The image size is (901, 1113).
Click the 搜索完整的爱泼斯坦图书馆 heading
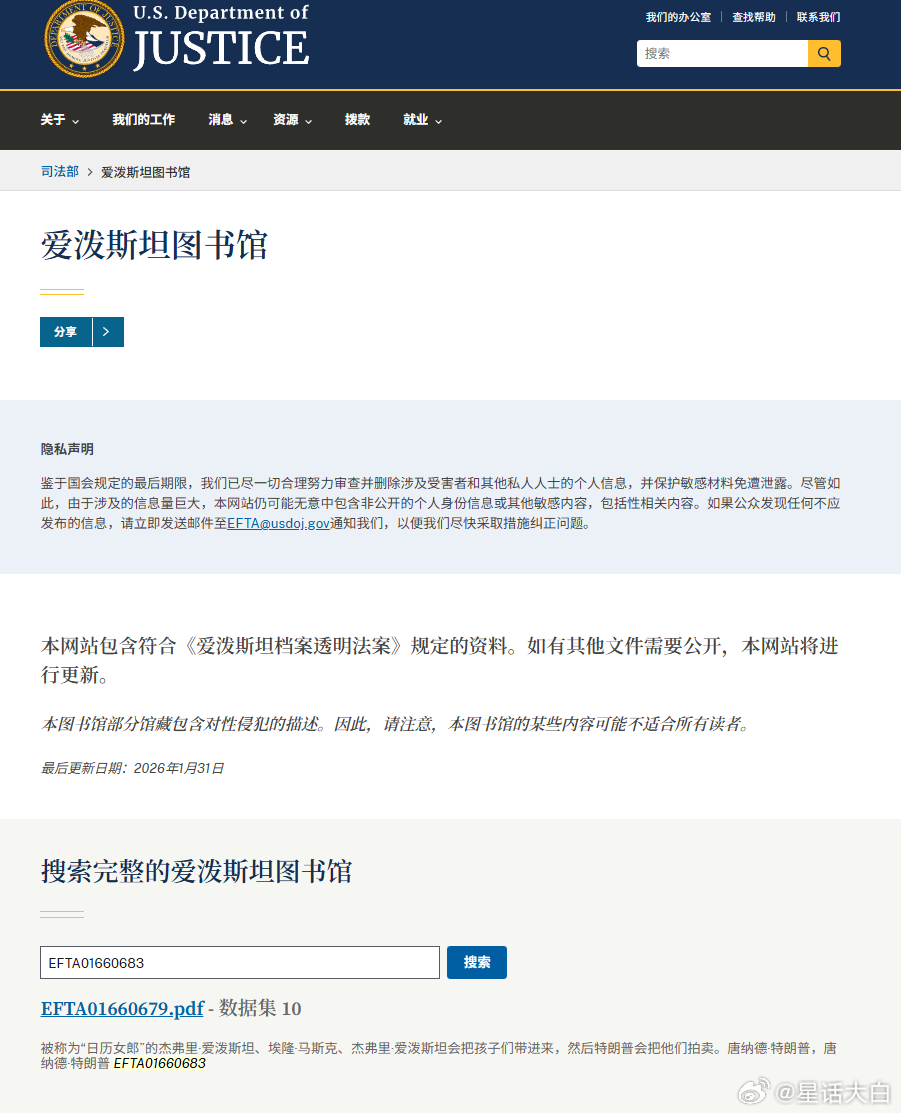point(197,872)
